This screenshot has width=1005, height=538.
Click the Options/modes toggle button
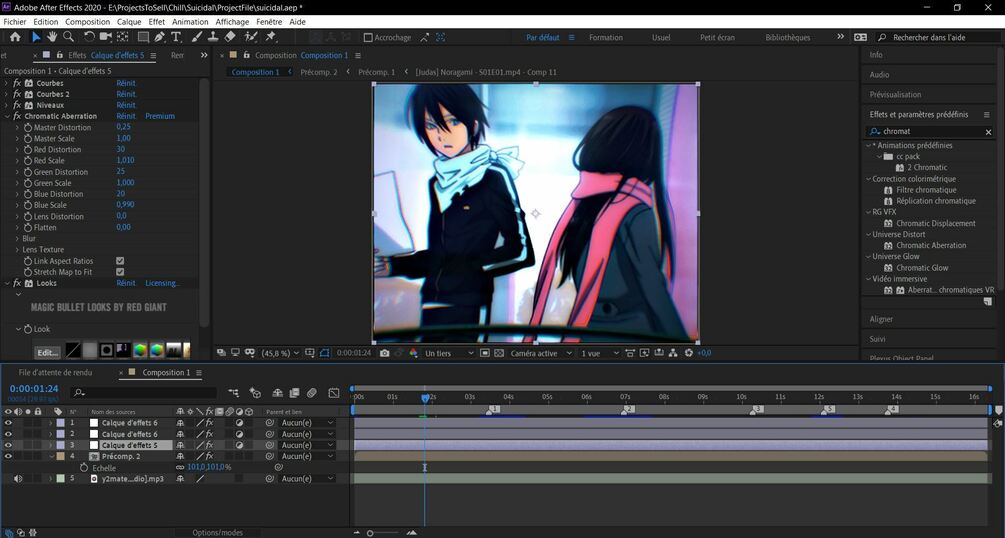click(x=218, y=533)
